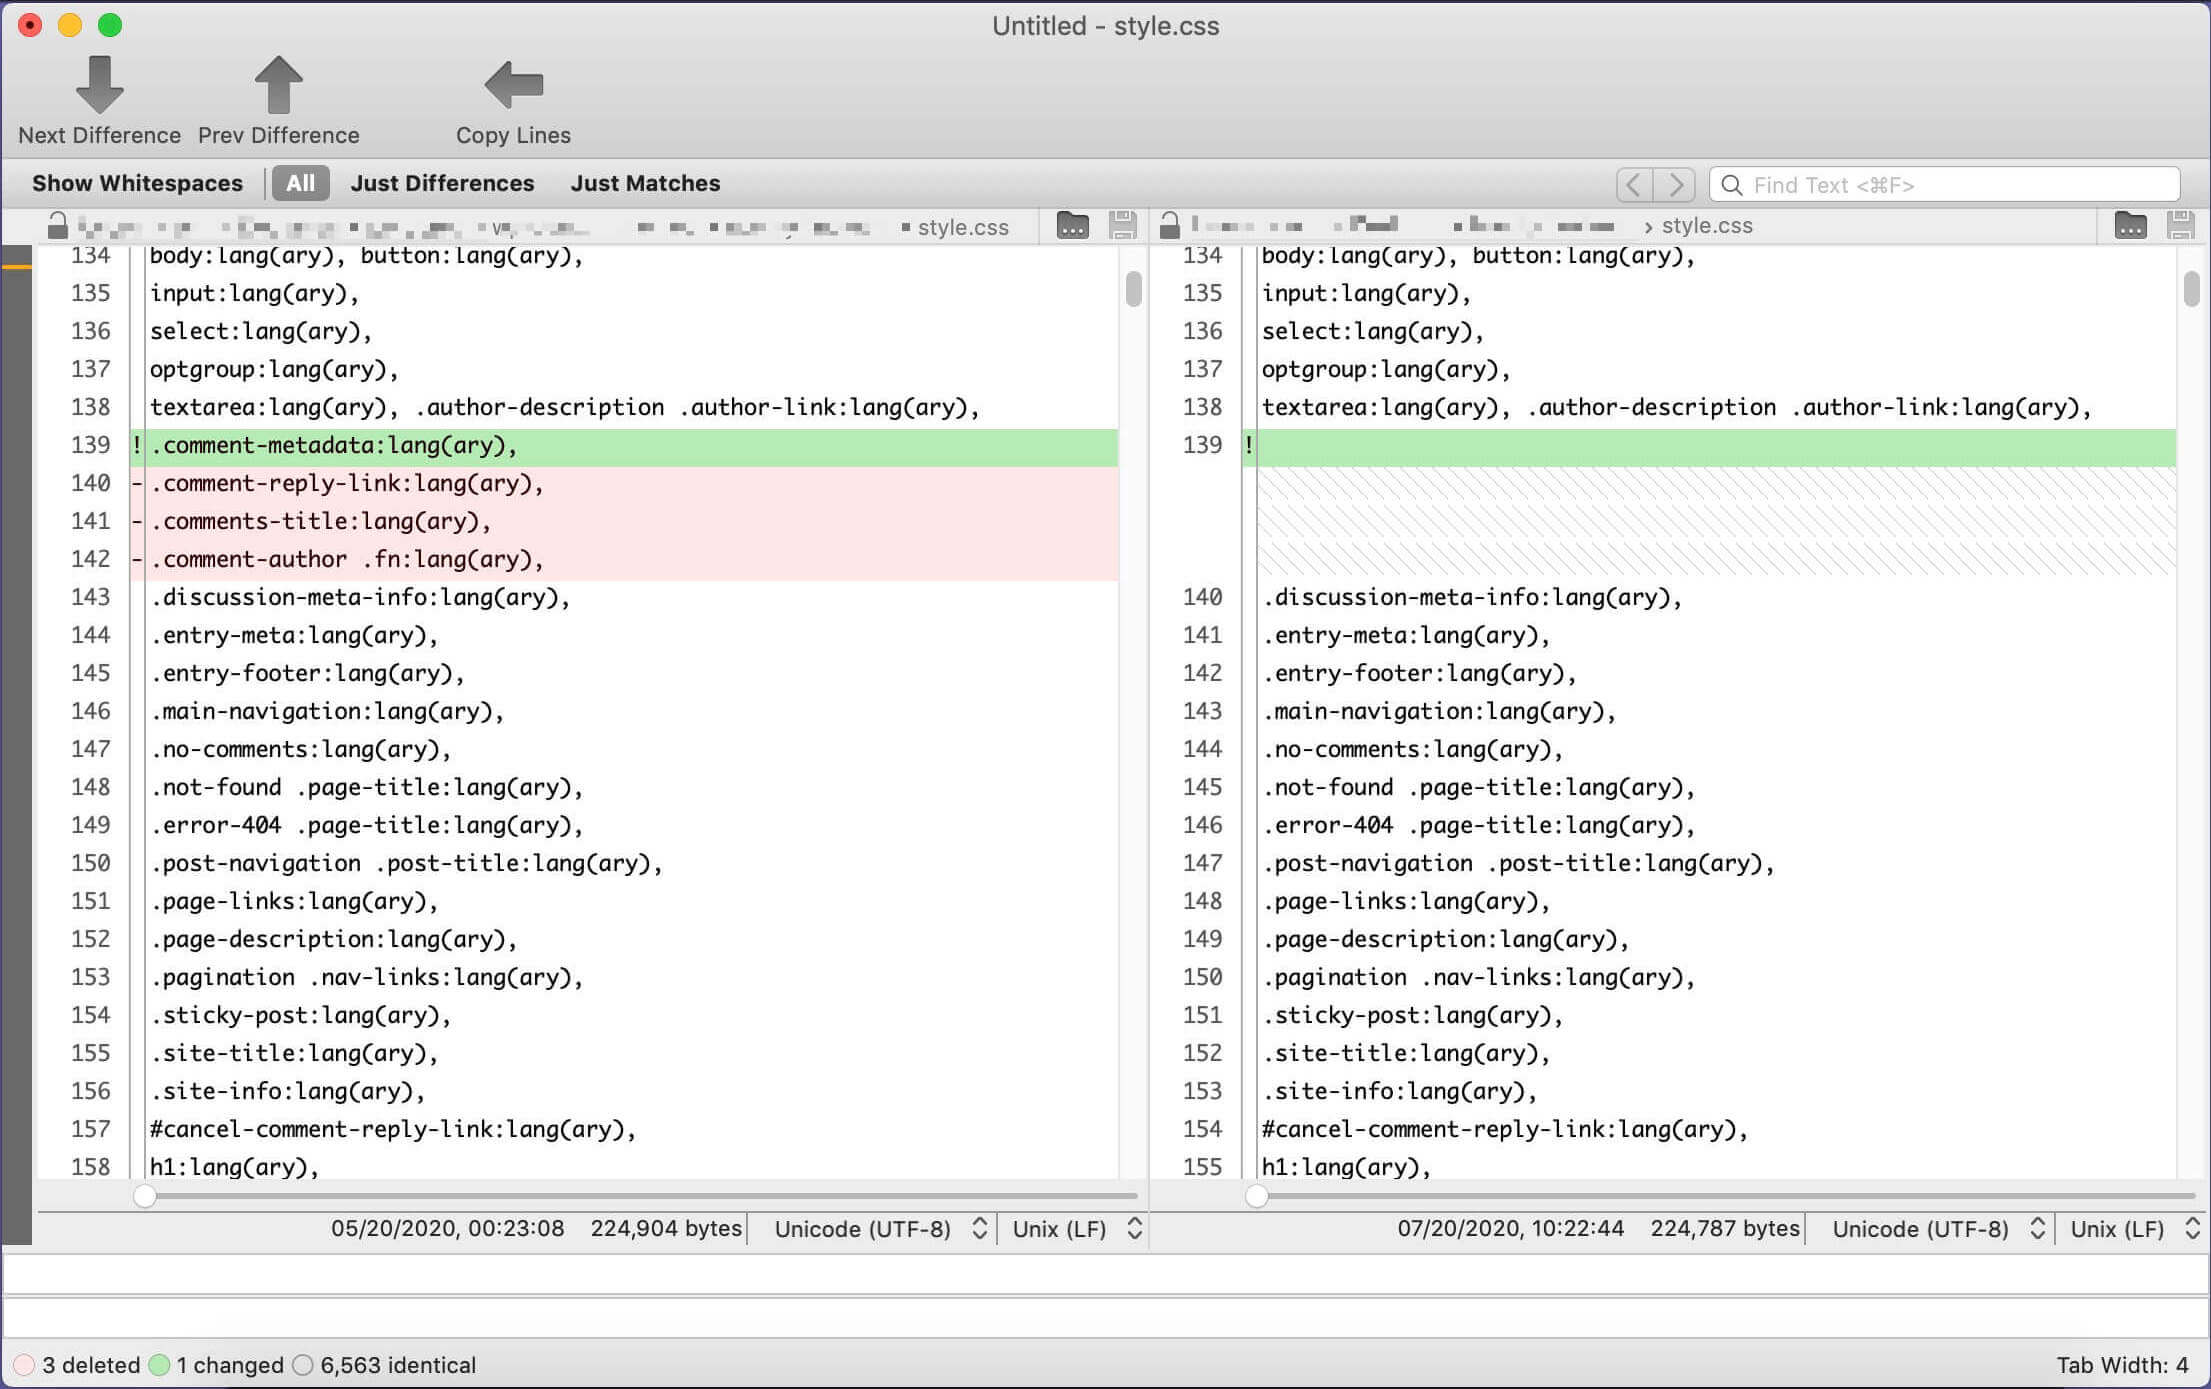Click the orange marker in difference overview strip
This screenshot has width=2211, height=1389.
(x=17, y=266)
